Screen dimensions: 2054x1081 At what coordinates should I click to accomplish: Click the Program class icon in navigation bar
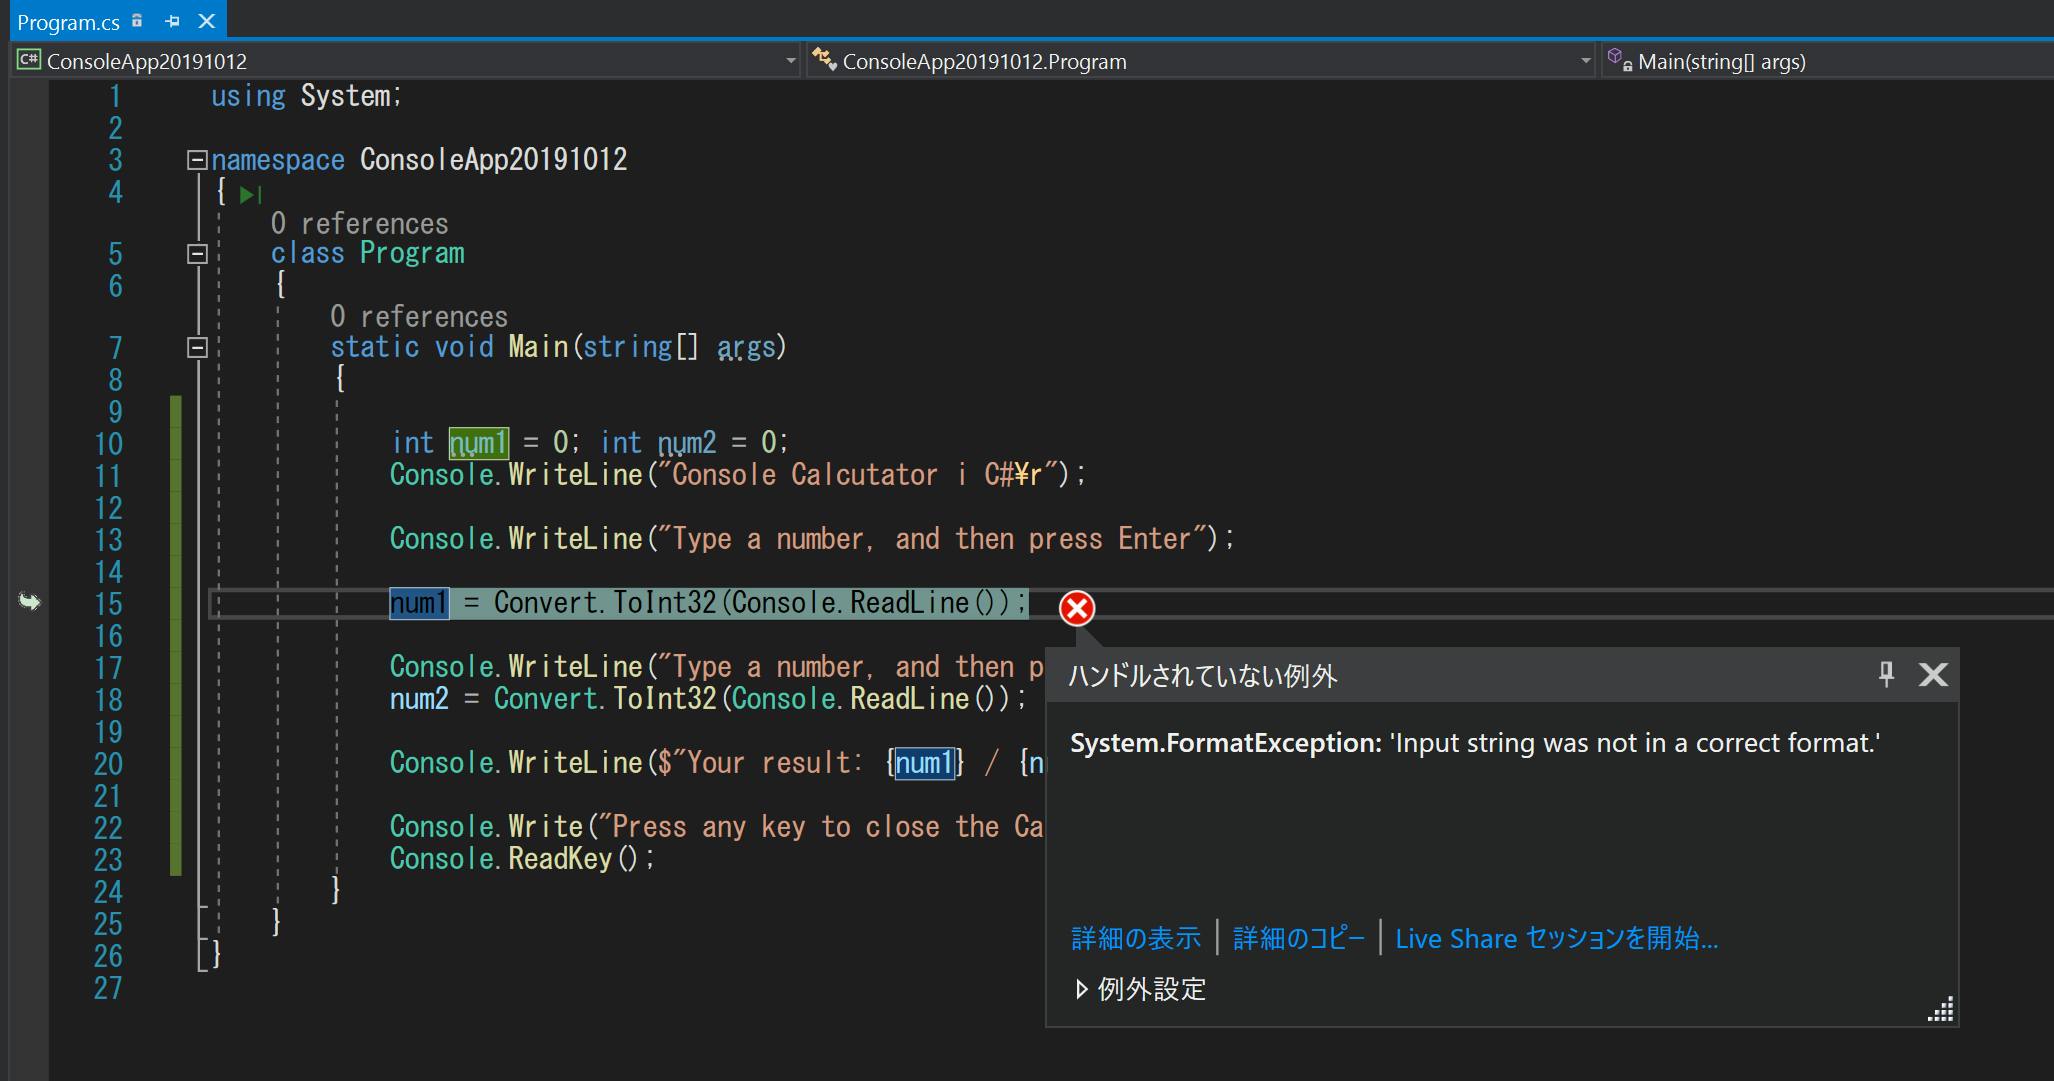(x=823, y=60)
